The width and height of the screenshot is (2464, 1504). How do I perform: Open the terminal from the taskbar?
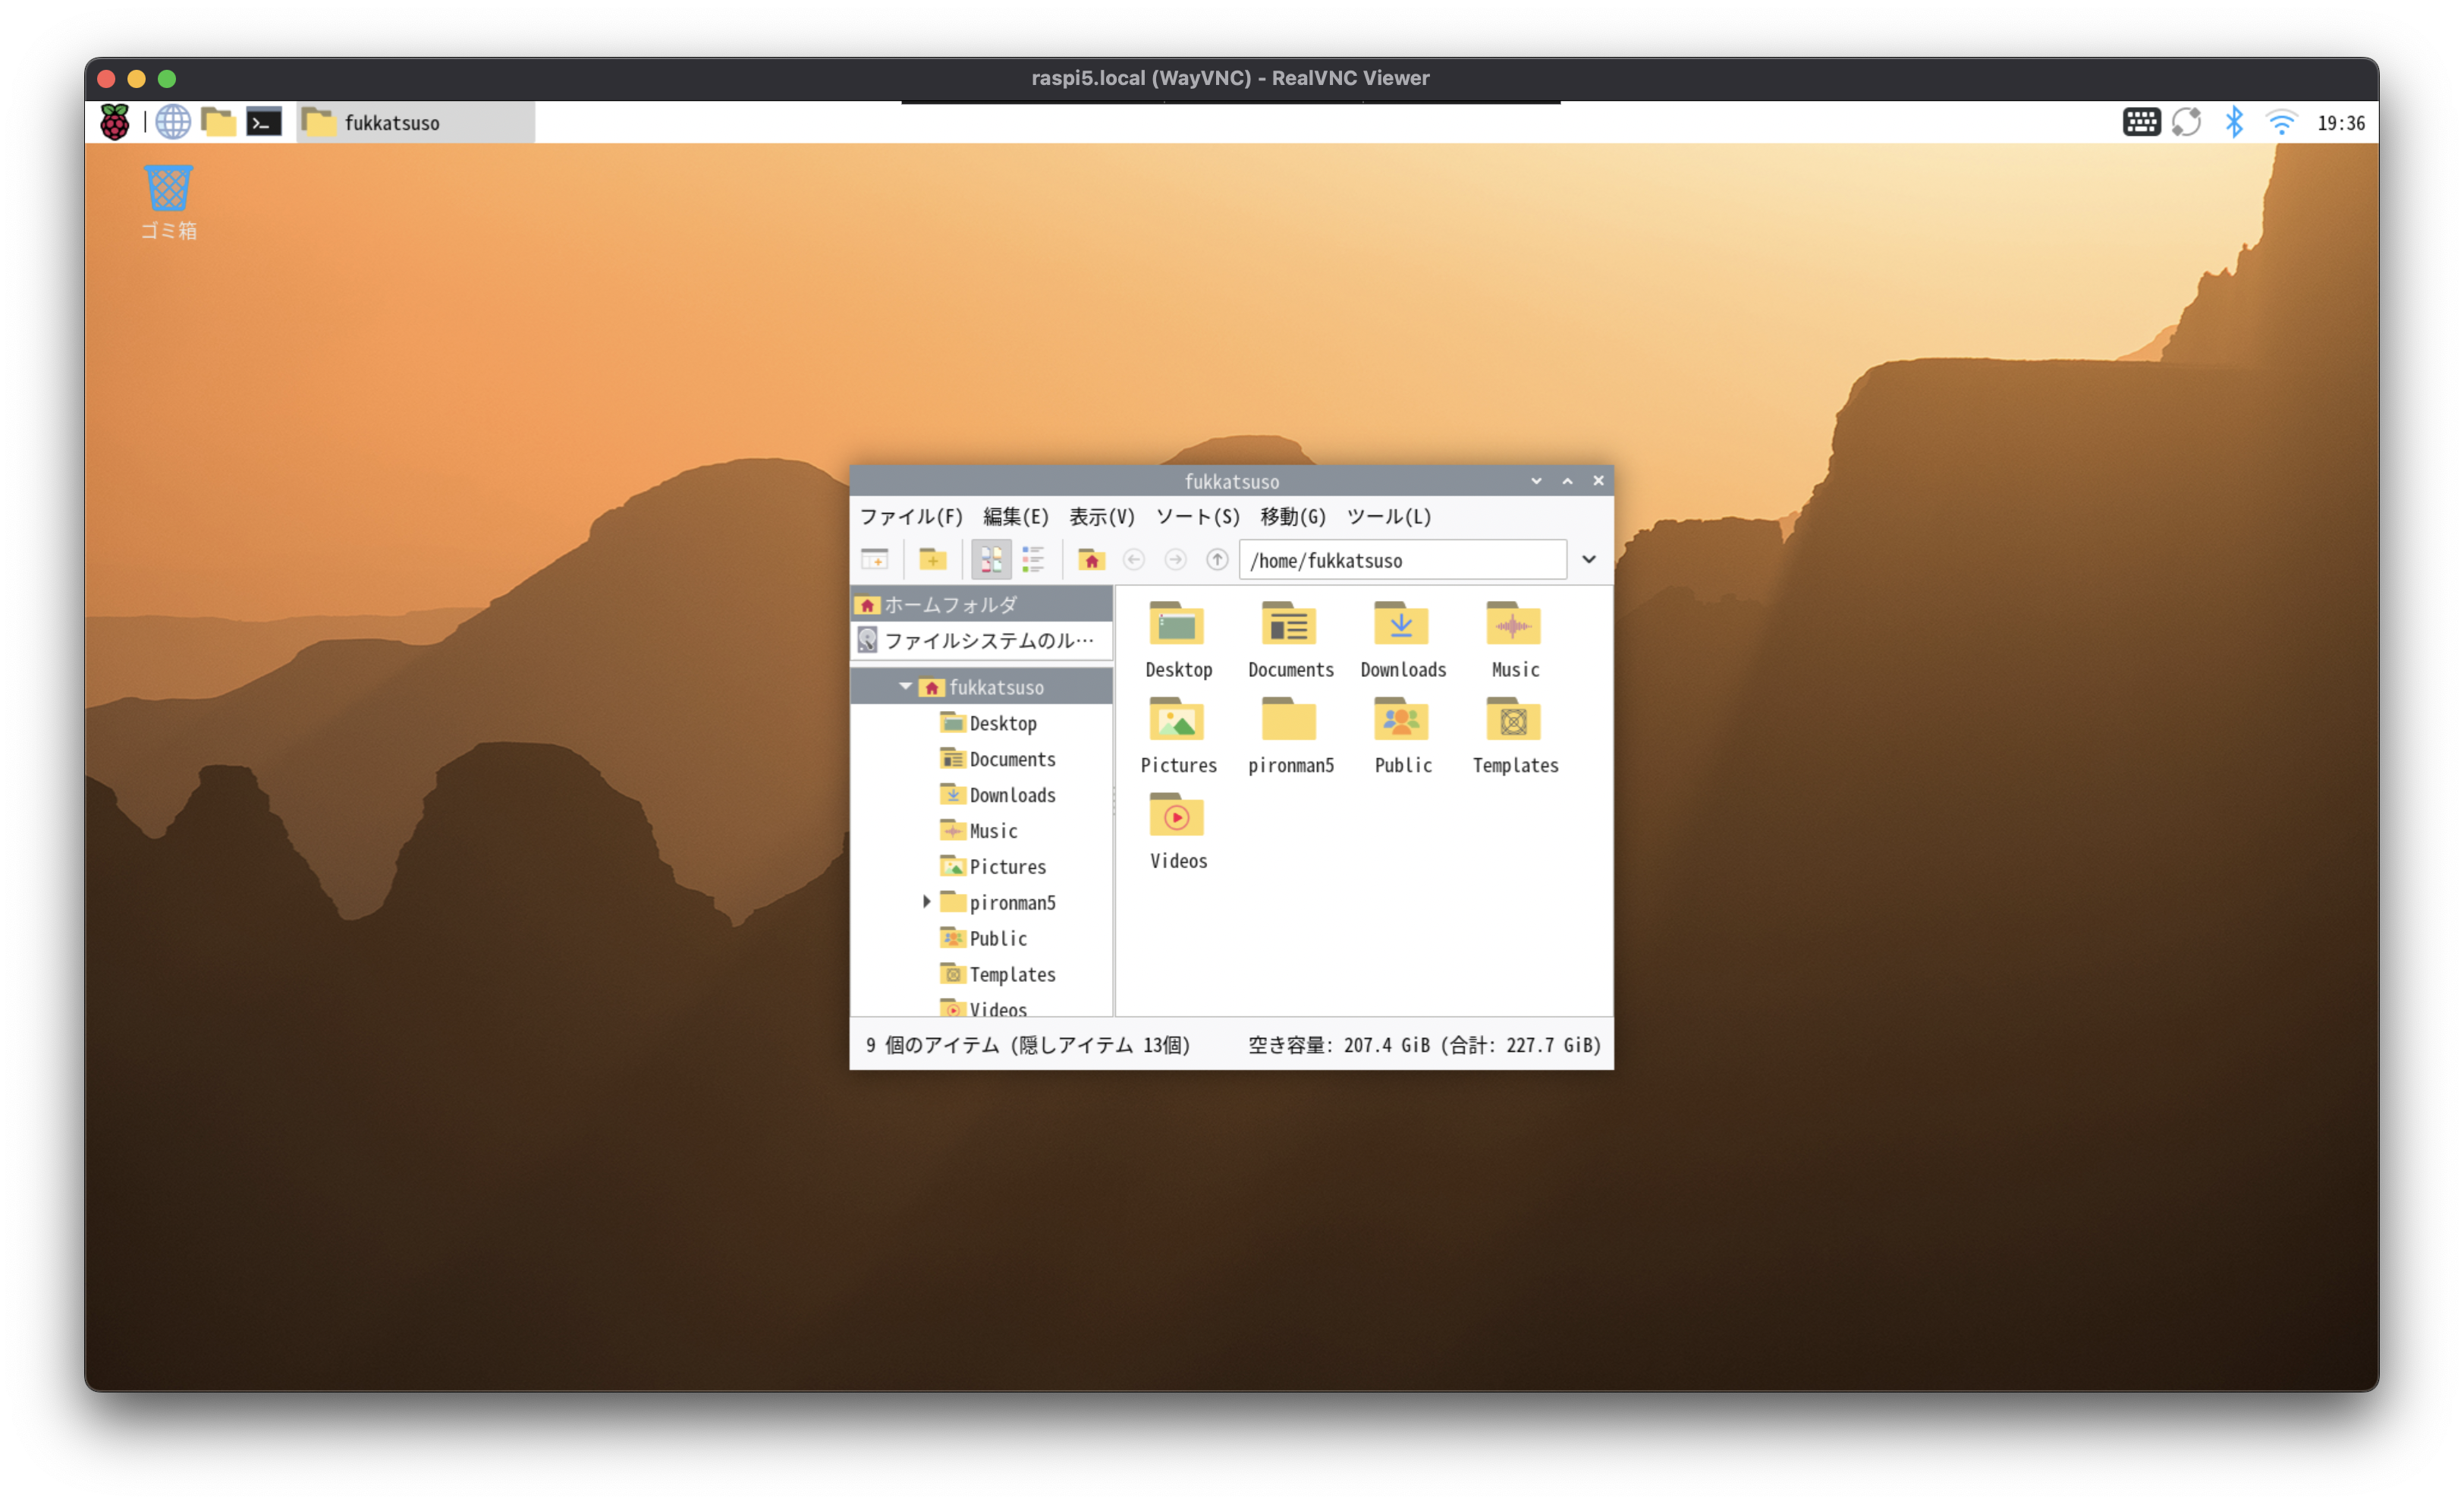[264, 122]
